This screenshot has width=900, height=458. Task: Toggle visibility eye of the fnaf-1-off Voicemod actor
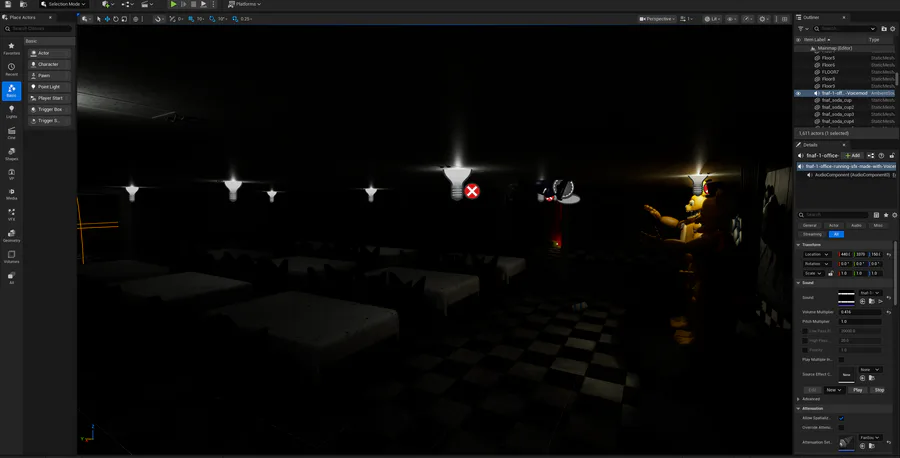pyautogui.click(x=798, y=93)
